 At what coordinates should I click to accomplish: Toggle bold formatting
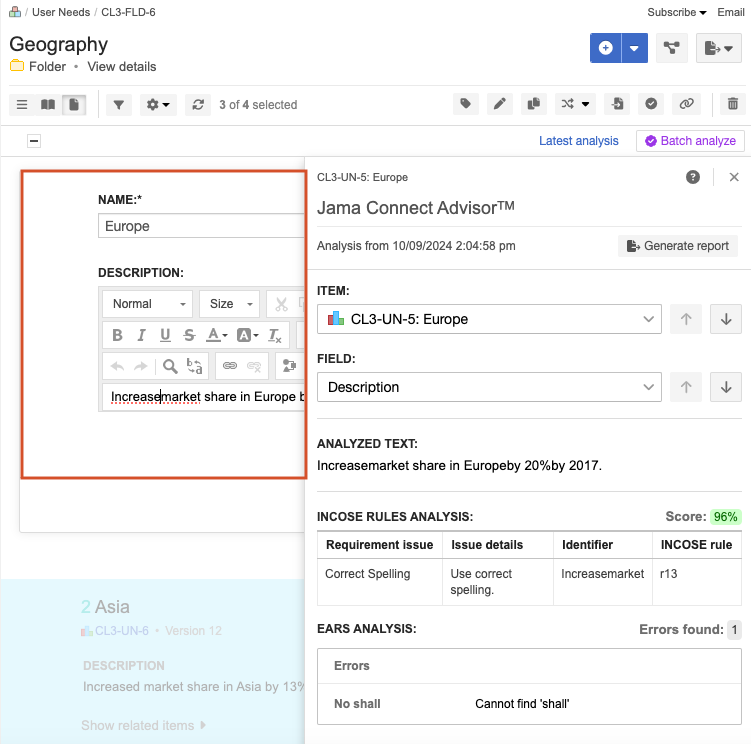pyautogui.click(x=117, y=335)
